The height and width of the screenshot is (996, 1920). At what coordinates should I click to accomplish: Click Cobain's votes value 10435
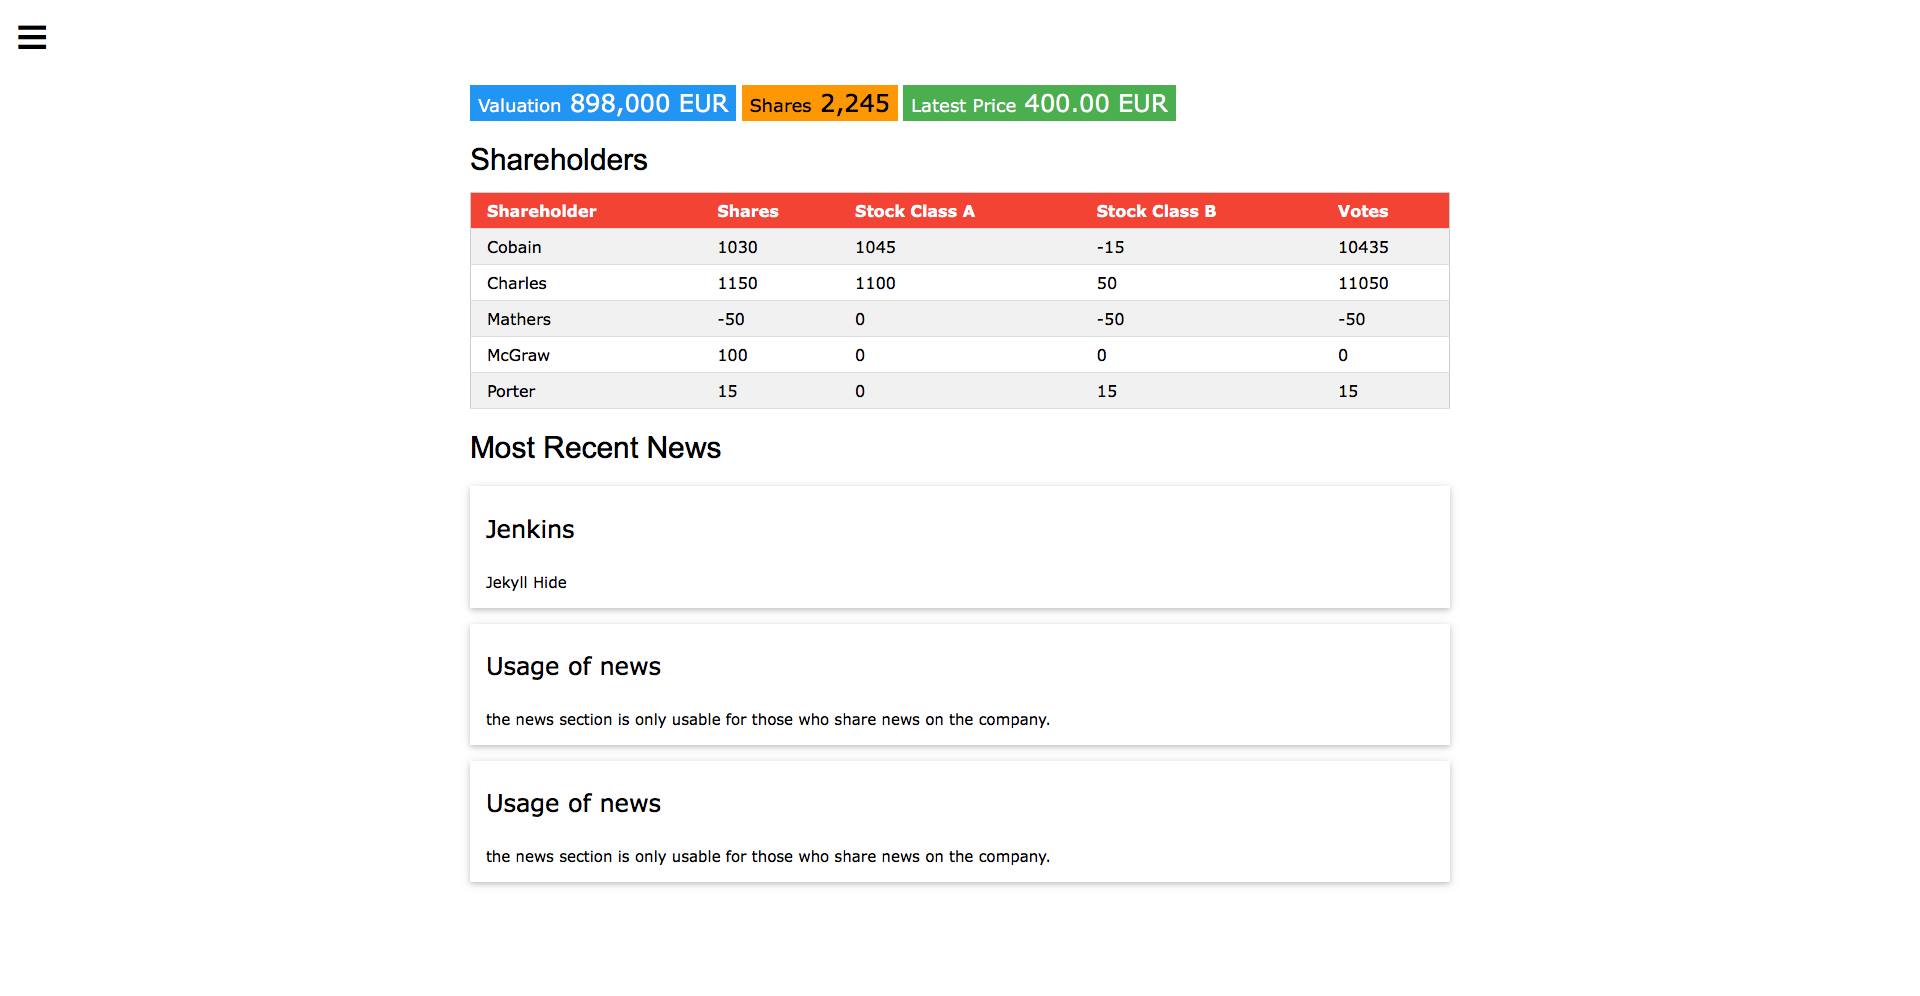point(1363,247)
